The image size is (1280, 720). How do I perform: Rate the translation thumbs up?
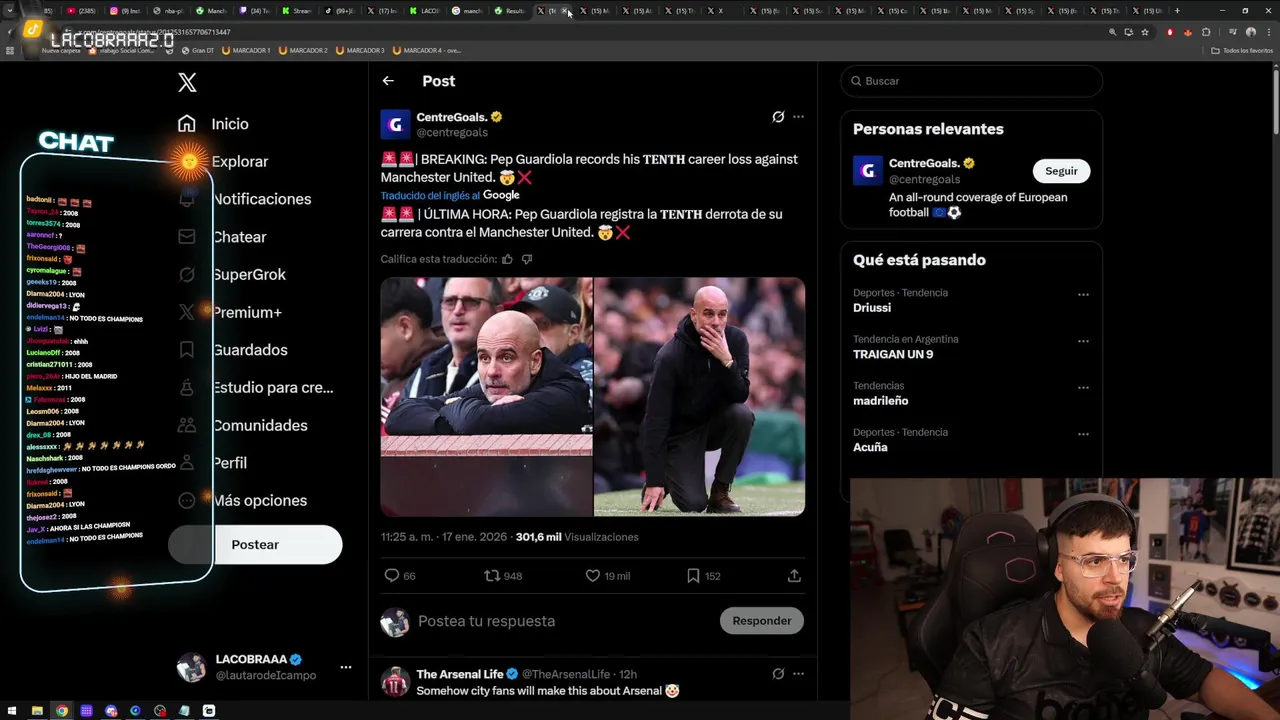pyautogui.click(x=507, y=259)
